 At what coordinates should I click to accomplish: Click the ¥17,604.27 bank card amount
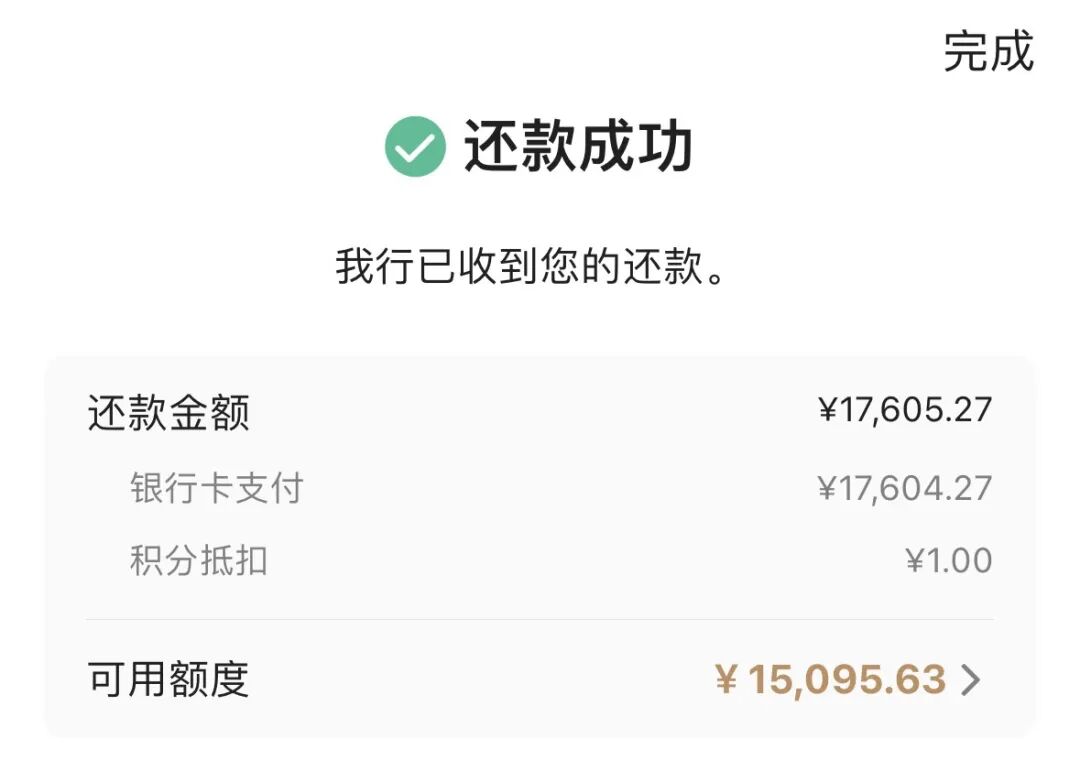point(905,489)
